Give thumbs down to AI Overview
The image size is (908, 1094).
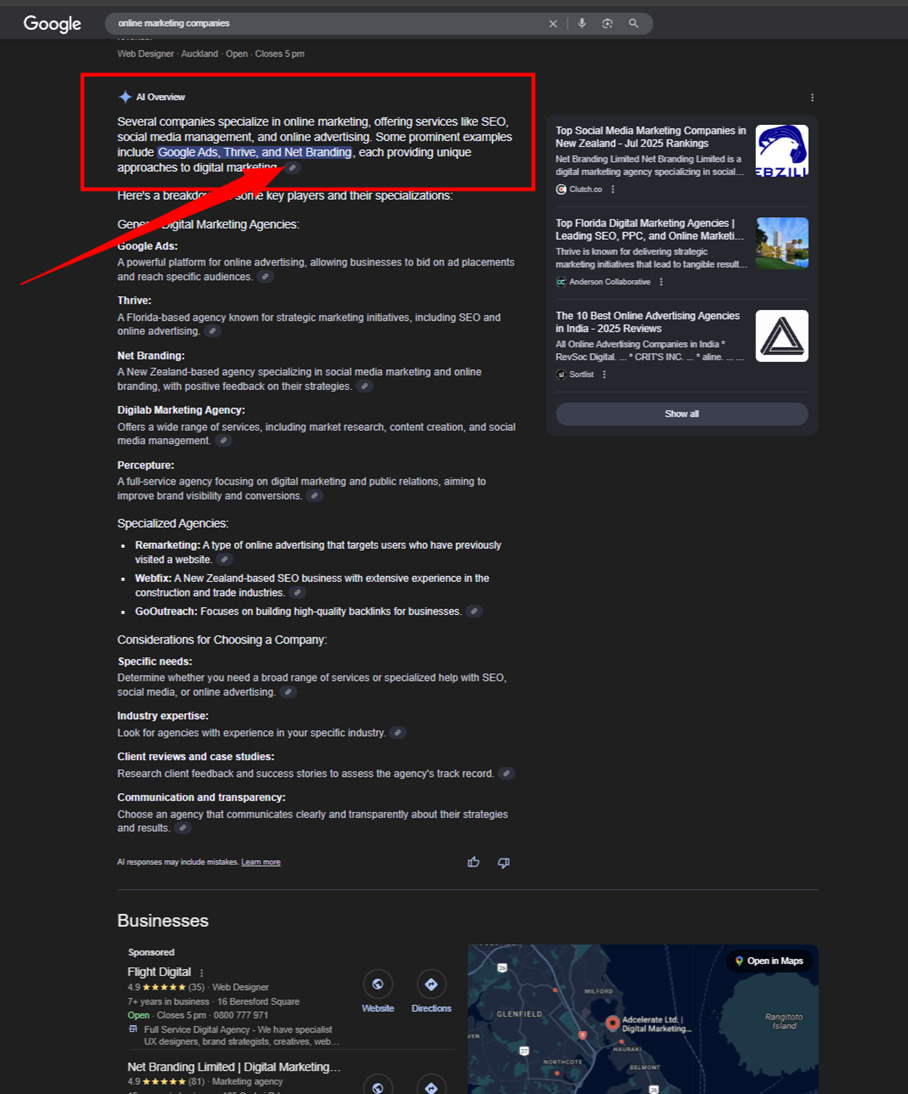tap(503, 863)
